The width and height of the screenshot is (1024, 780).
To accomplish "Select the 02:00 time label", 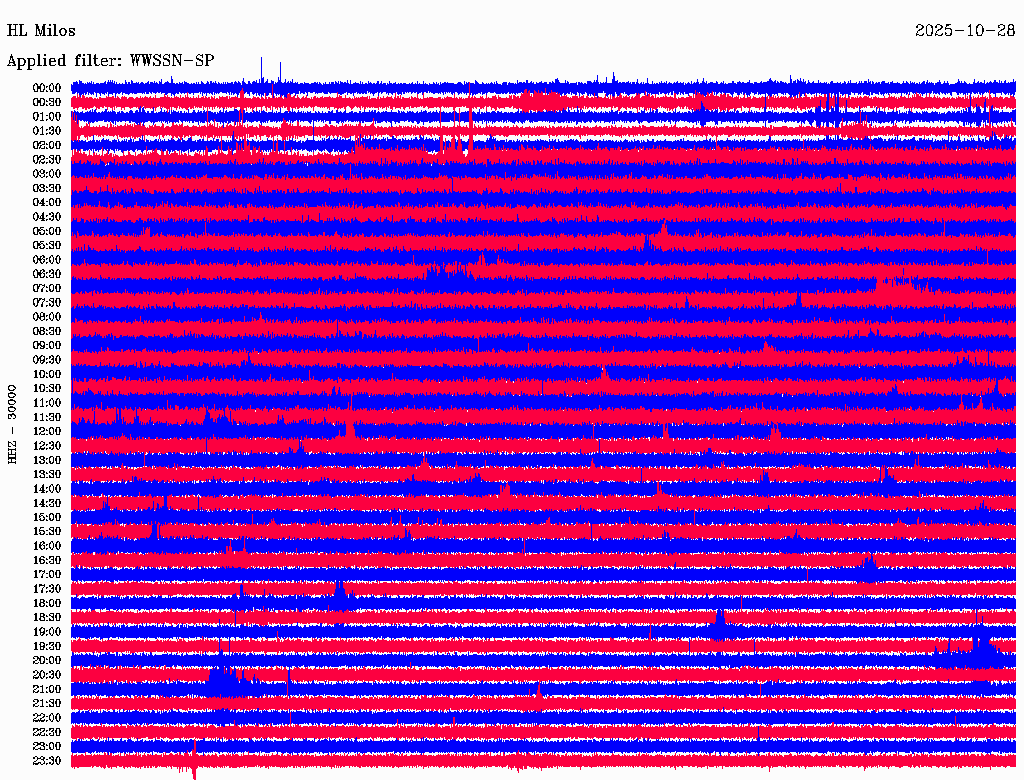I will coord(47,145).
